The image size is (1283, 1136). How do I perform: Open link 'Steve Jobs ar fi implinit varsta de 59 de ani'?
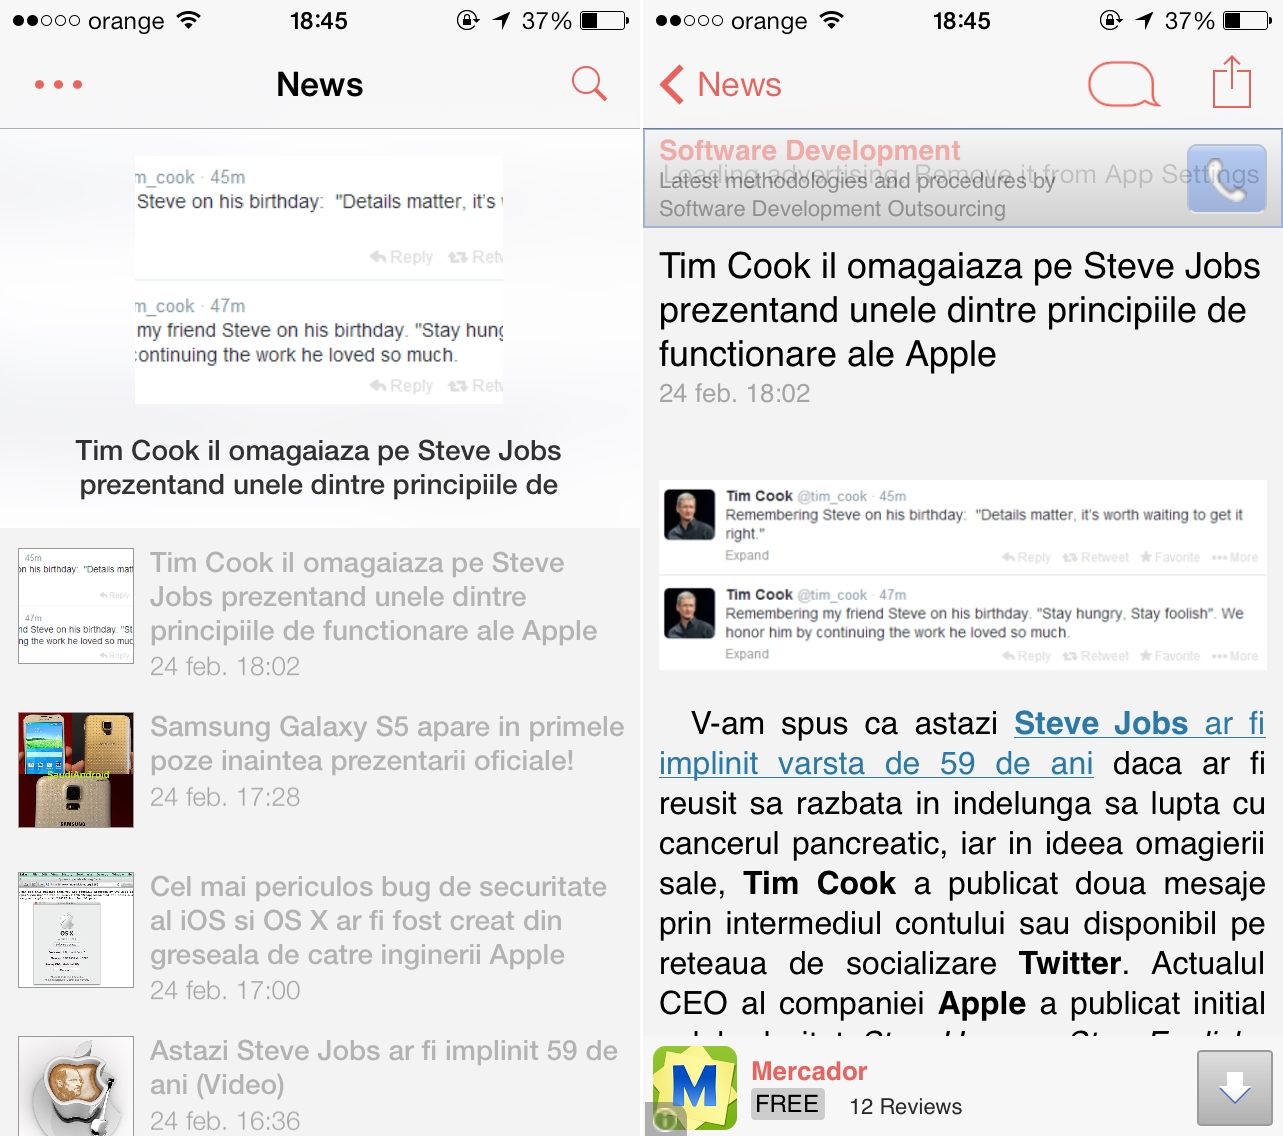pos(962,743)
